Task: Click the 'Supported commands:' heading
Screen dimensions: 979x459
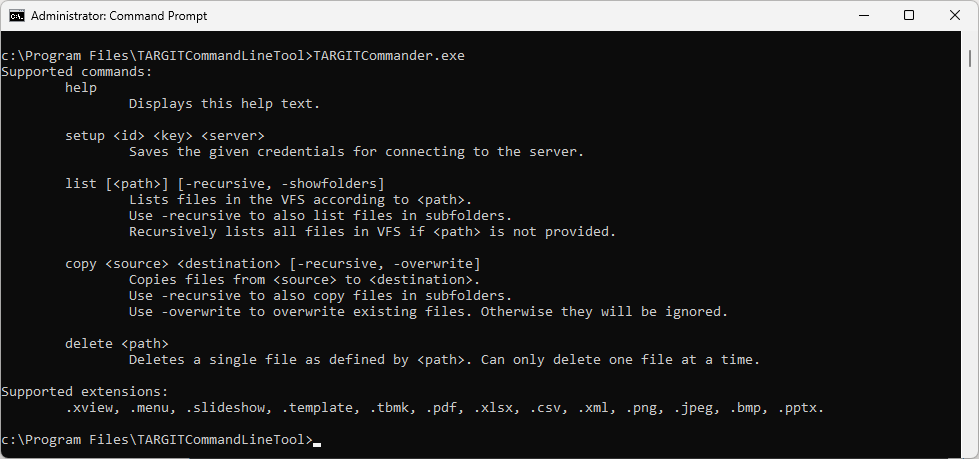Action: (x=77, y=71)
